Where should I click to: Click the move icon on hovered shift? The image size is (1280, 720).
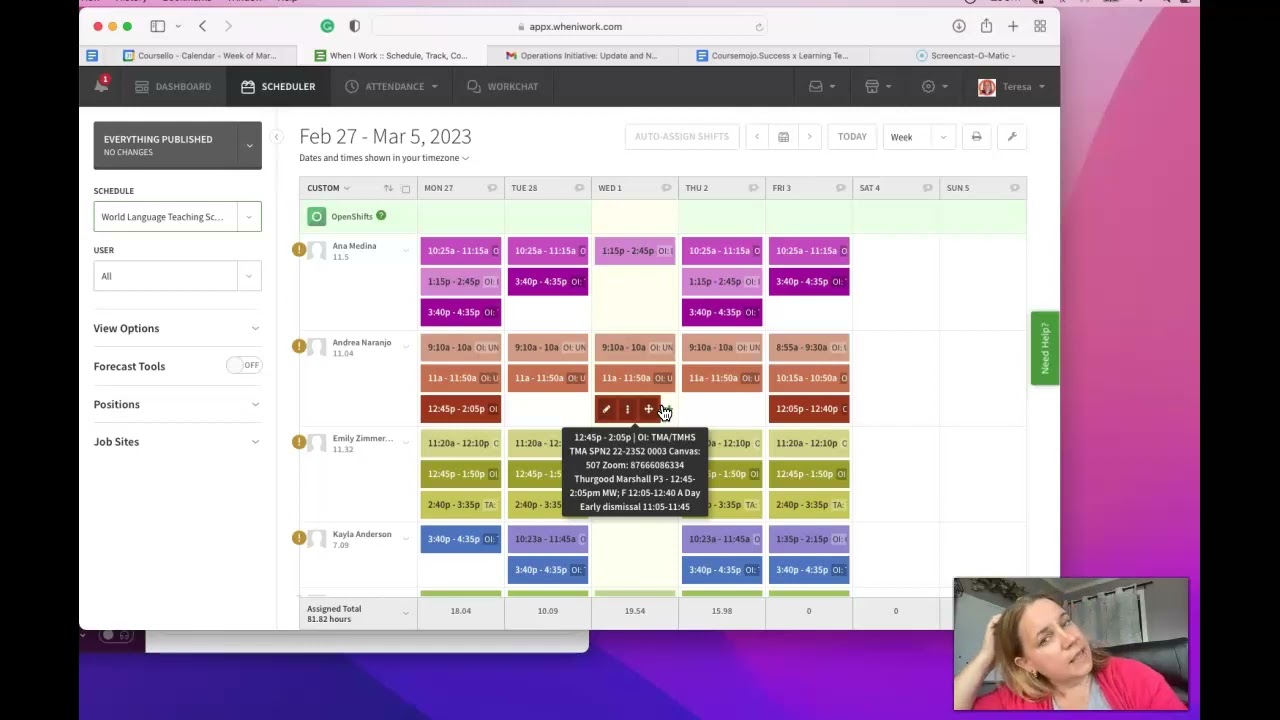[648, 409]
